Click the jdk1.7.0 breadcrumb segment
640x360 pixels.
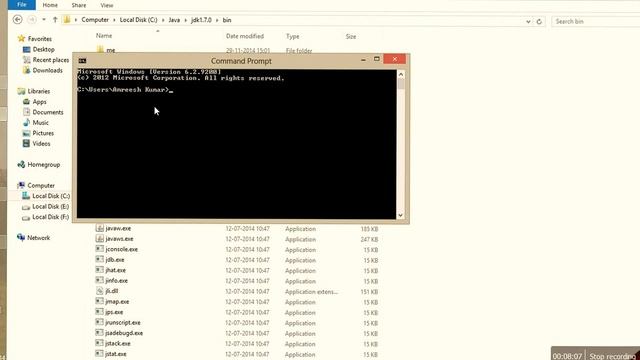(x=201, y=20)
